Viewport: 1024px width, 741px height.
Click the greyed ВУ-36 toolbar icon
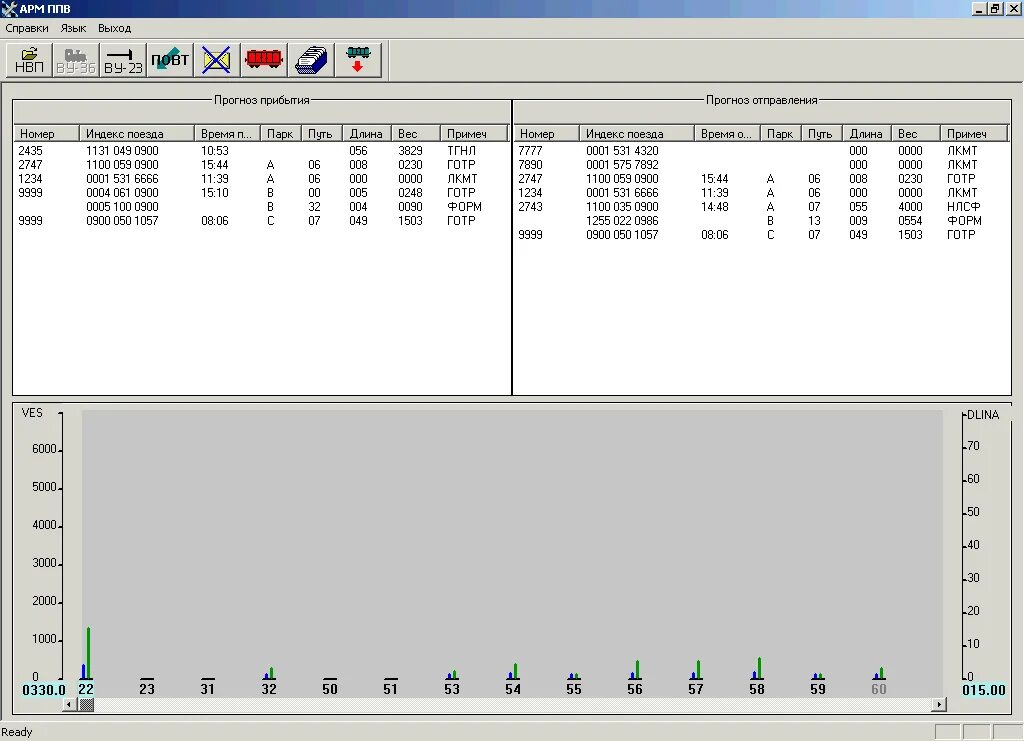click(x=76, y=60)
